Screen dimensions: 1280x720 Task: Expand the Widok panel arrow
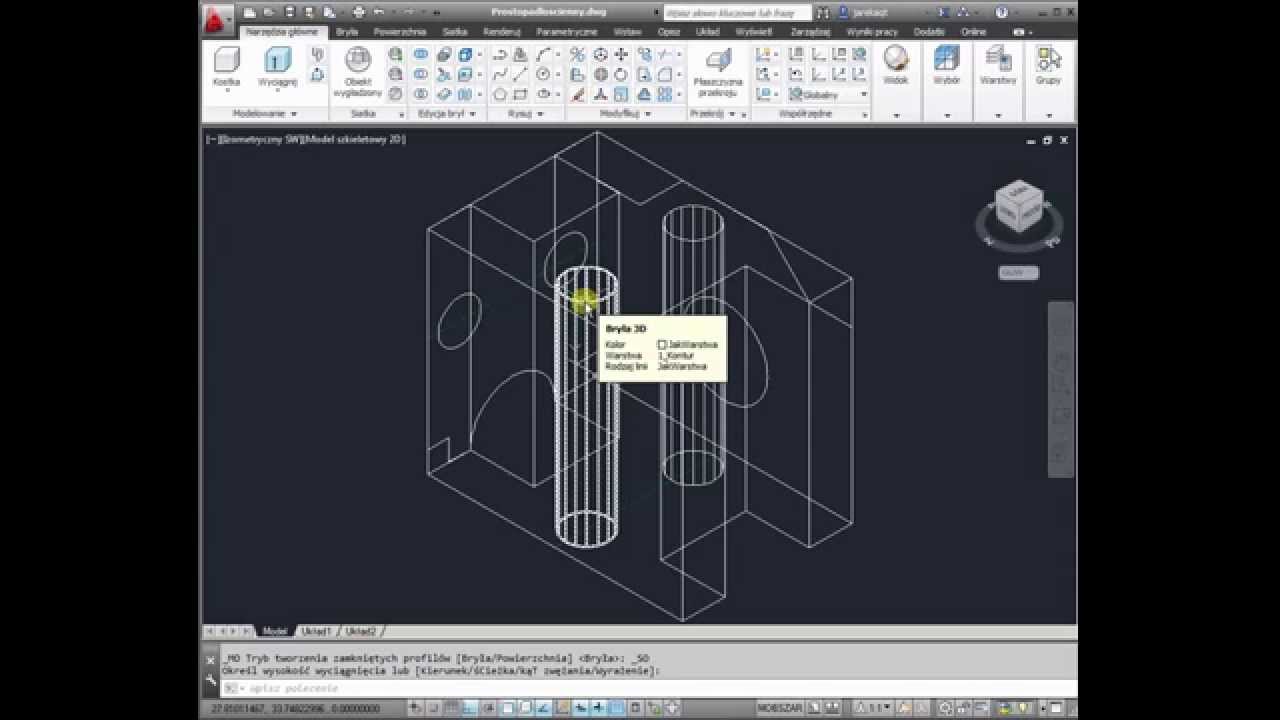point(896,115)
